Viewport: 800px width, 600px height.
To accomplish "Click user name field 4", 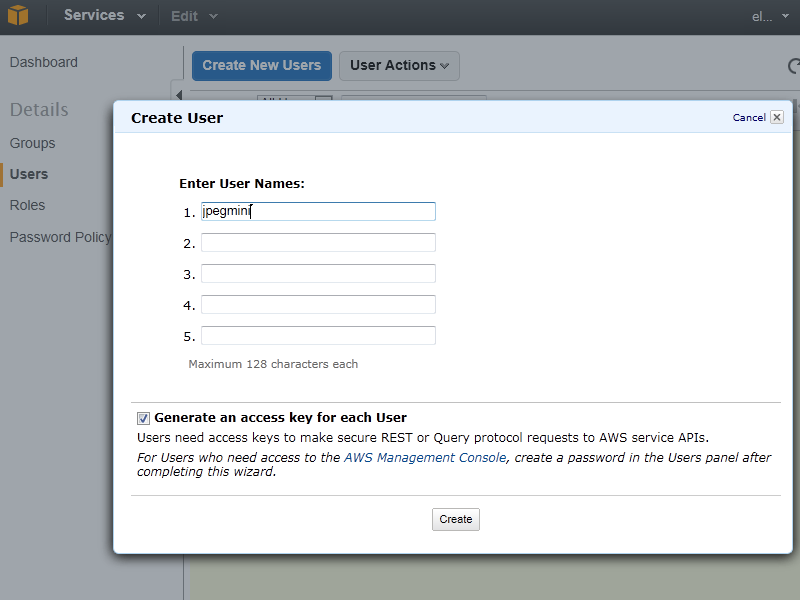I will [x=318, y=305].
